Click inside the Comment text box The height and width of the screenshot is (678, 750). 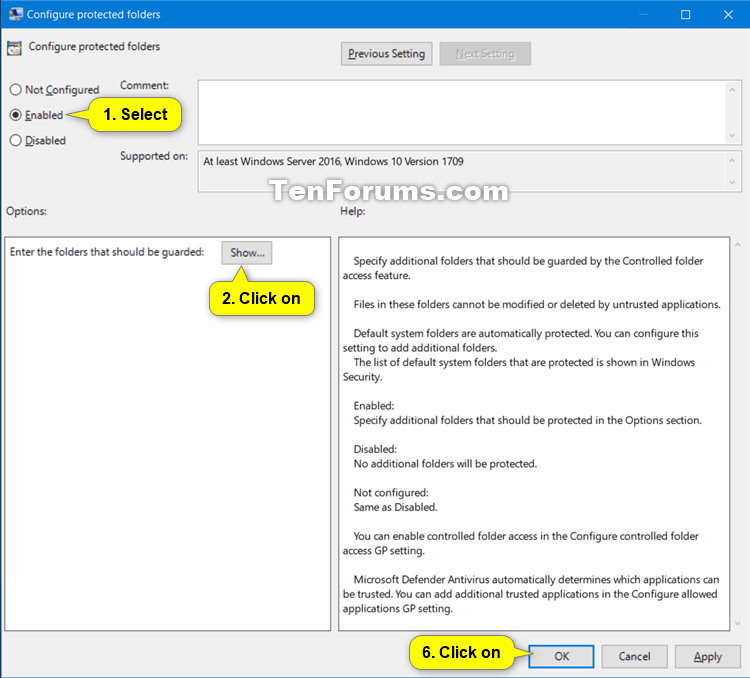point(462,112)
